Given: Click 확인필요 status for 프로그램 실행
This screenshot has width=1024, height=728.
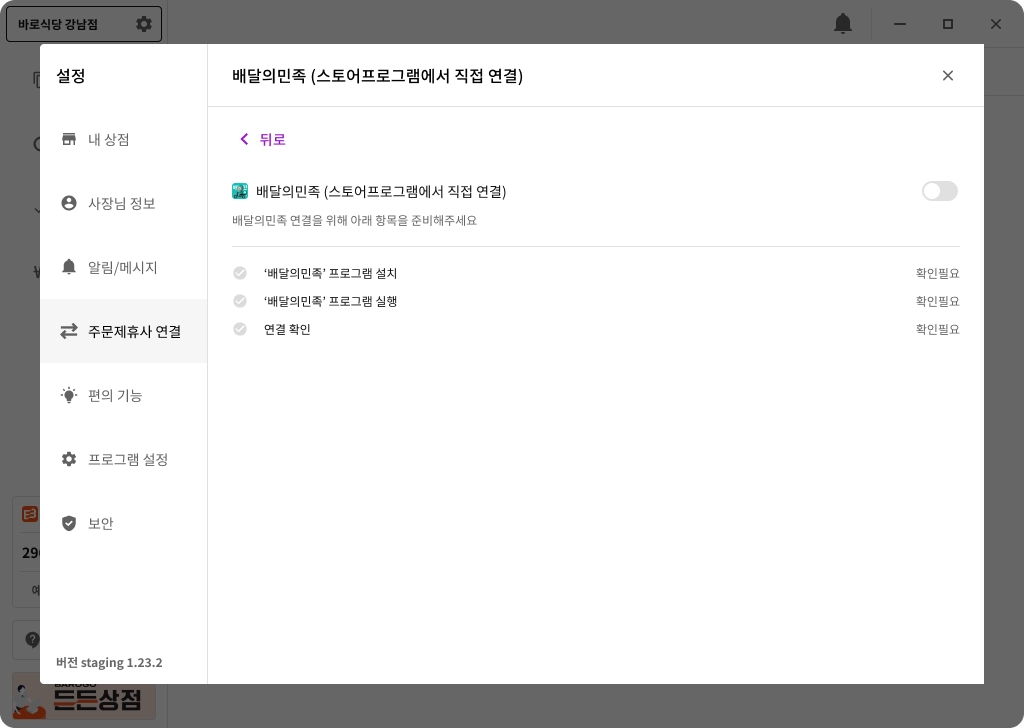Looking at the screenshot, I should tap(937, 301).
